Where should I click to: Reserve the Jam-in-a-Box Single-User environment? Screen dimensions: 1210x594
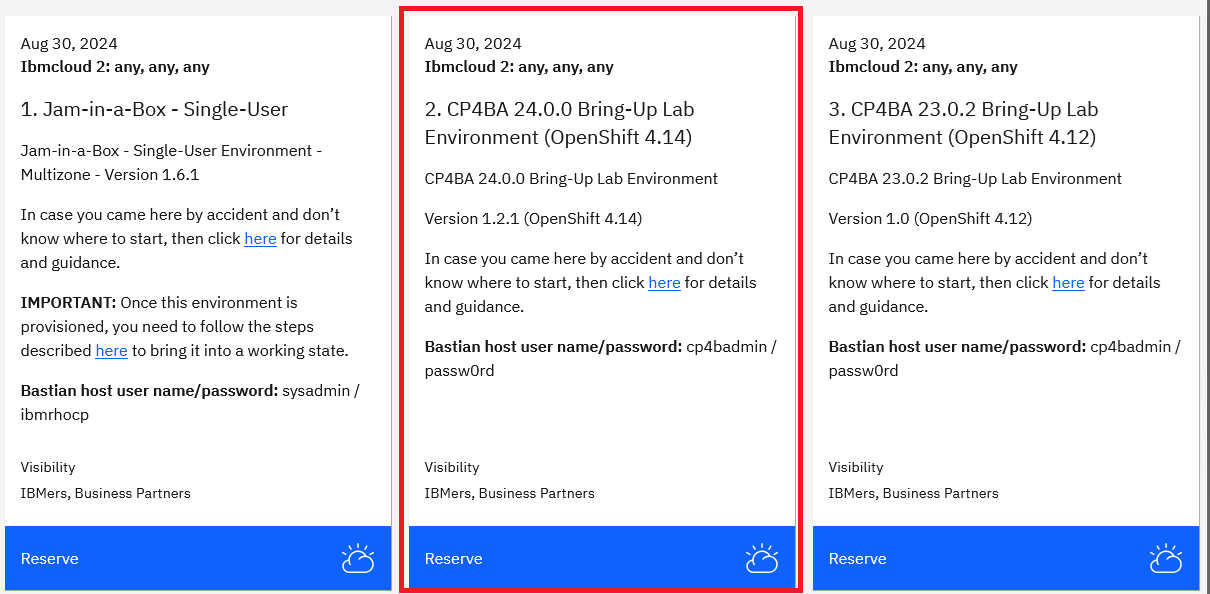(x=198, y=558)
